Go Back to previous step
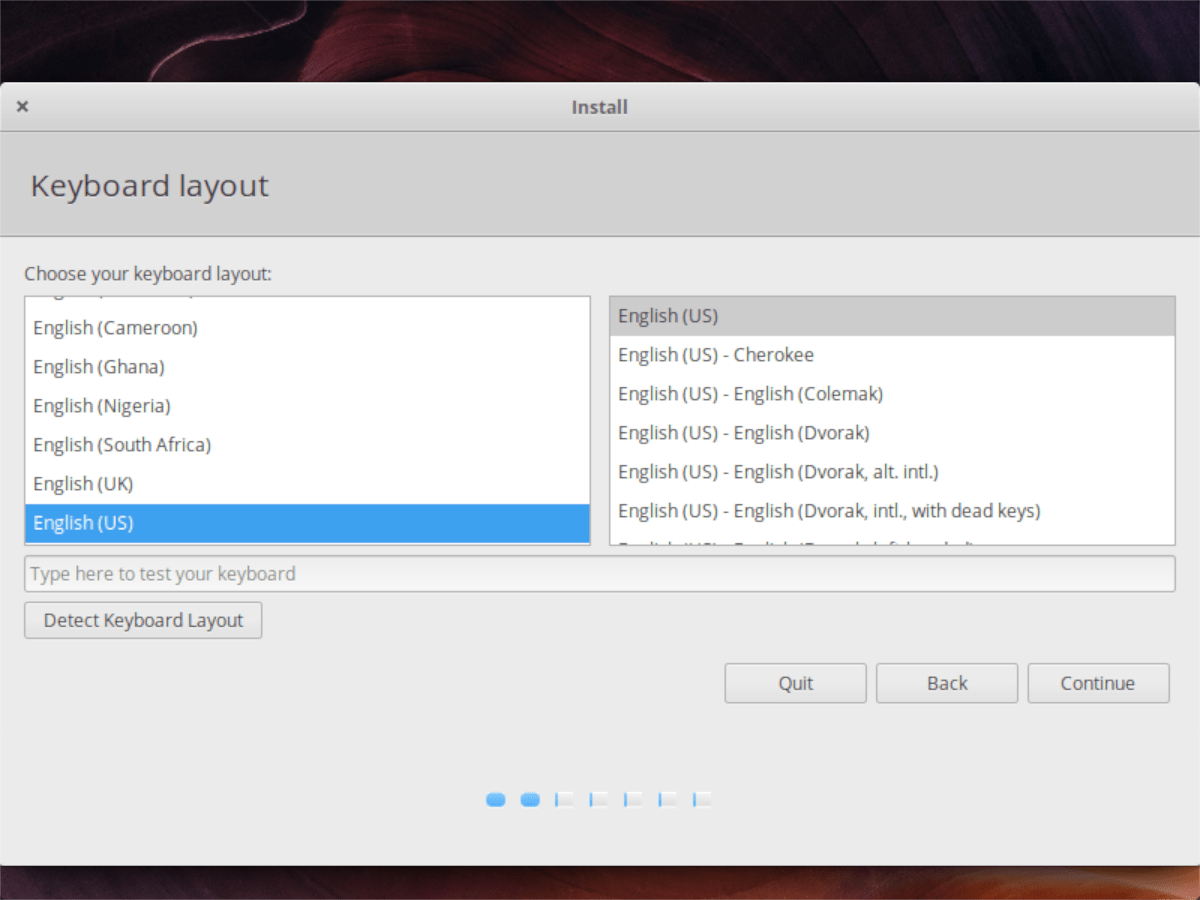This screenshot has width=1200, height=900. [947, 683]
